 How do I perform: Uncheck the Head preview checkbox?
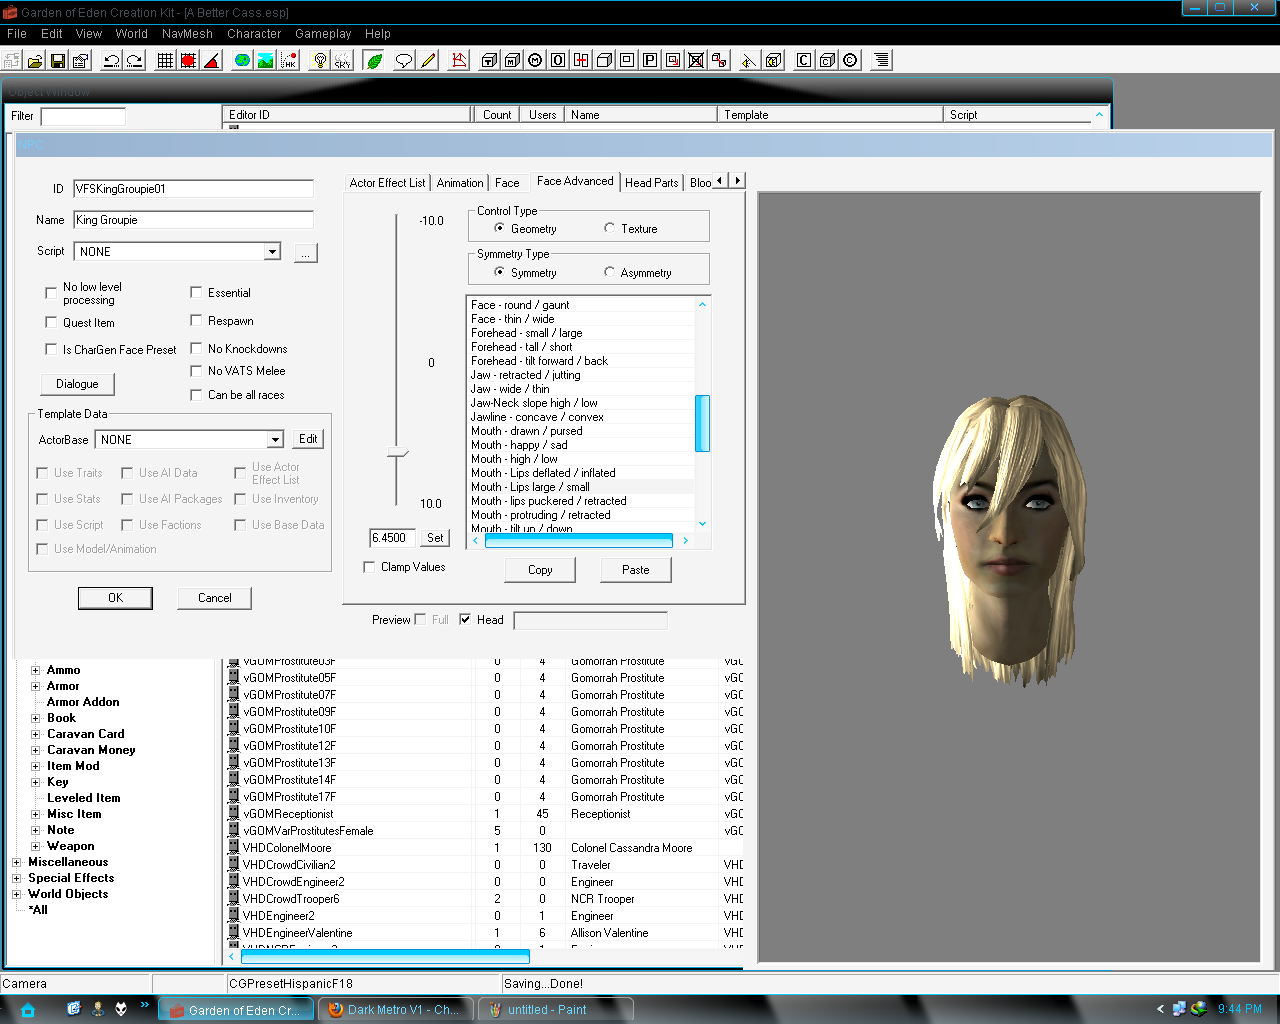tap(465, 620)
